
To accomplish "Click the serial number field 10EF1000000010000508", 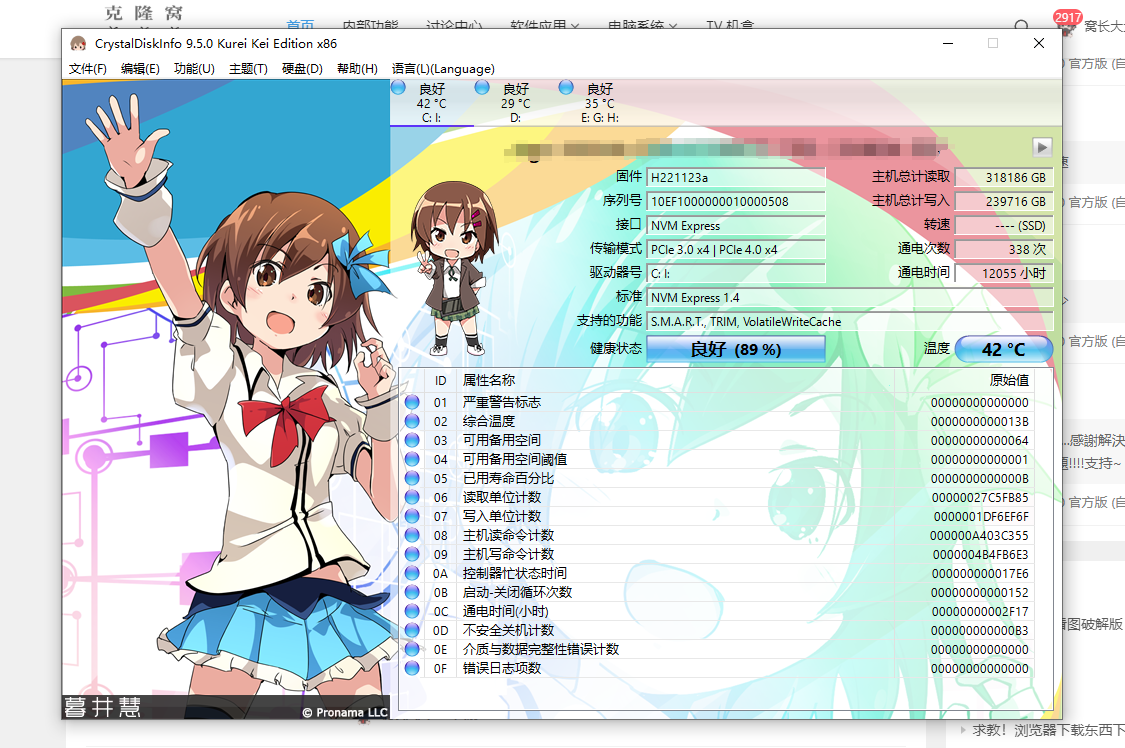I will click(735, 202).
